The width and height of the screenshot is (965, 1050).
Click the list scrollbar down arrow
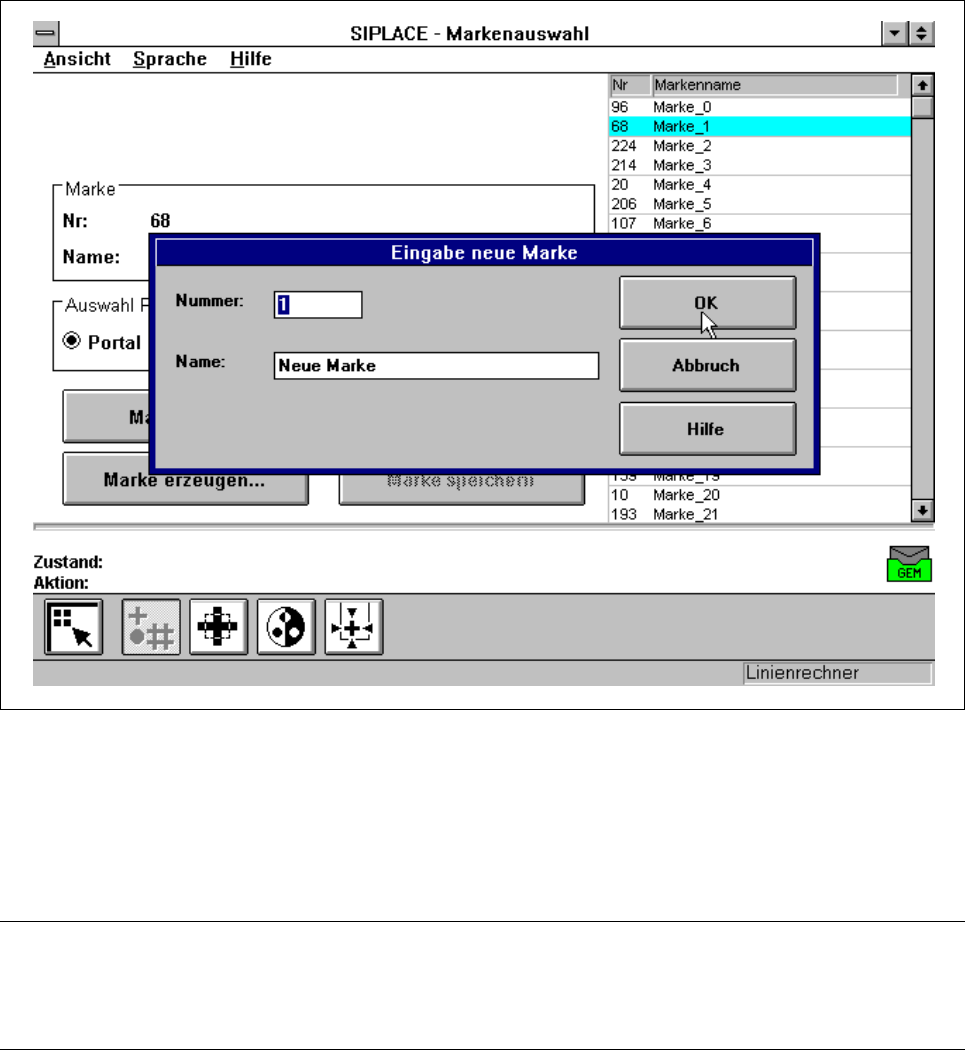click(922, 510)
